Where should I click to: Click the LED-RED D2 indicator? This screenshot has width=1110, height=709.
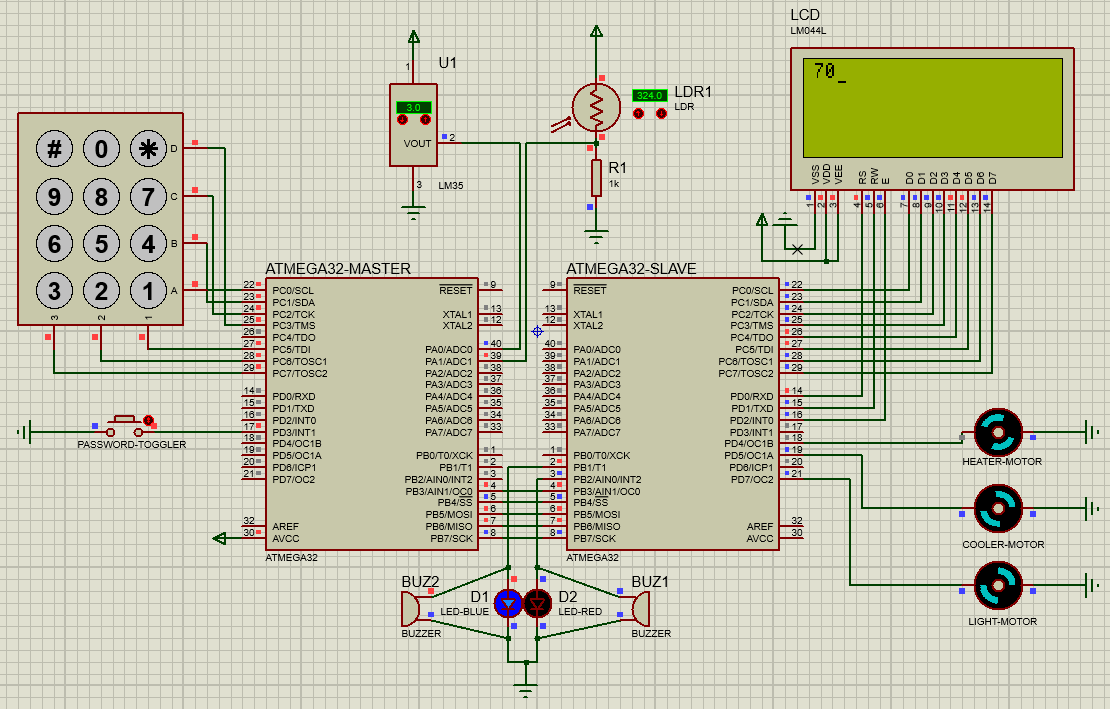click(x=537, y=604)
